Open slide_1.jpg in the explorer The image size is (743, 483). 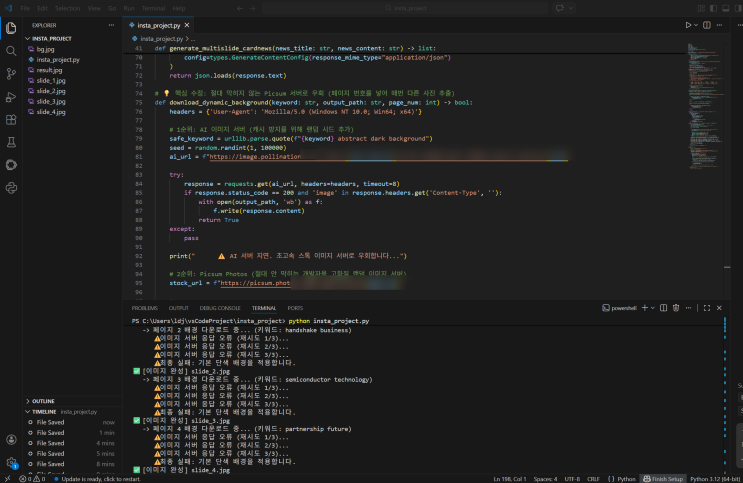click(x=51, y=80)
